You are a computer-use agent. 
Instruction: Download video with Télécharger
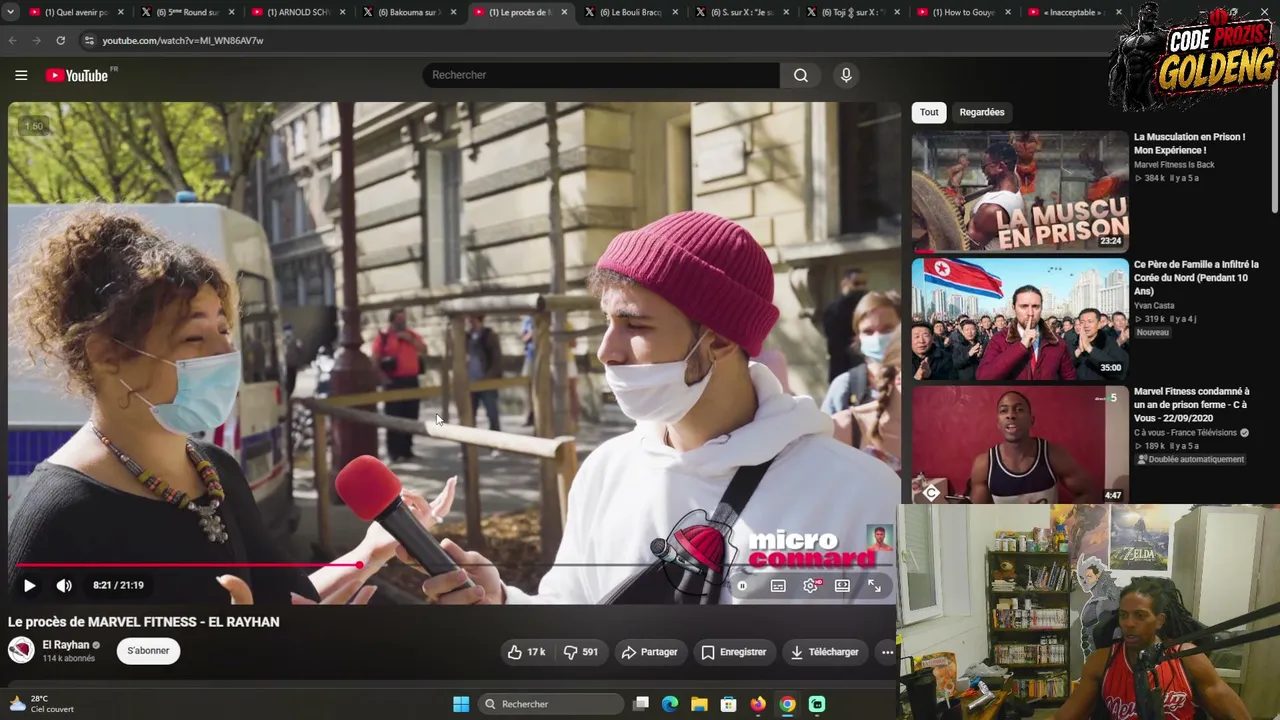[x=825, y=652]
